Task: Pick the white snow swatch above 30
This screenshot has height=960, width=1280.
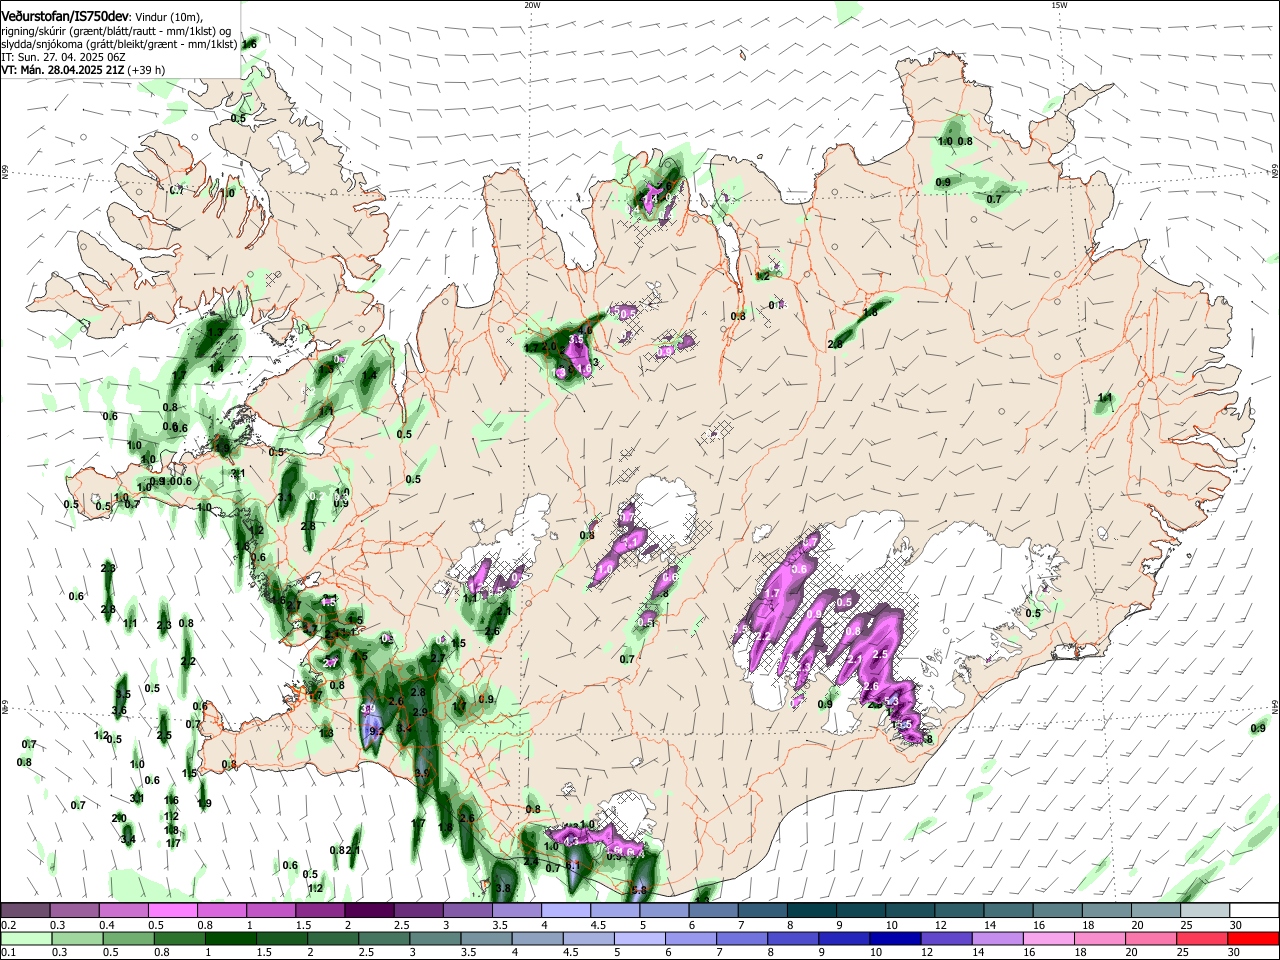Action: (x=1254, y=911)
